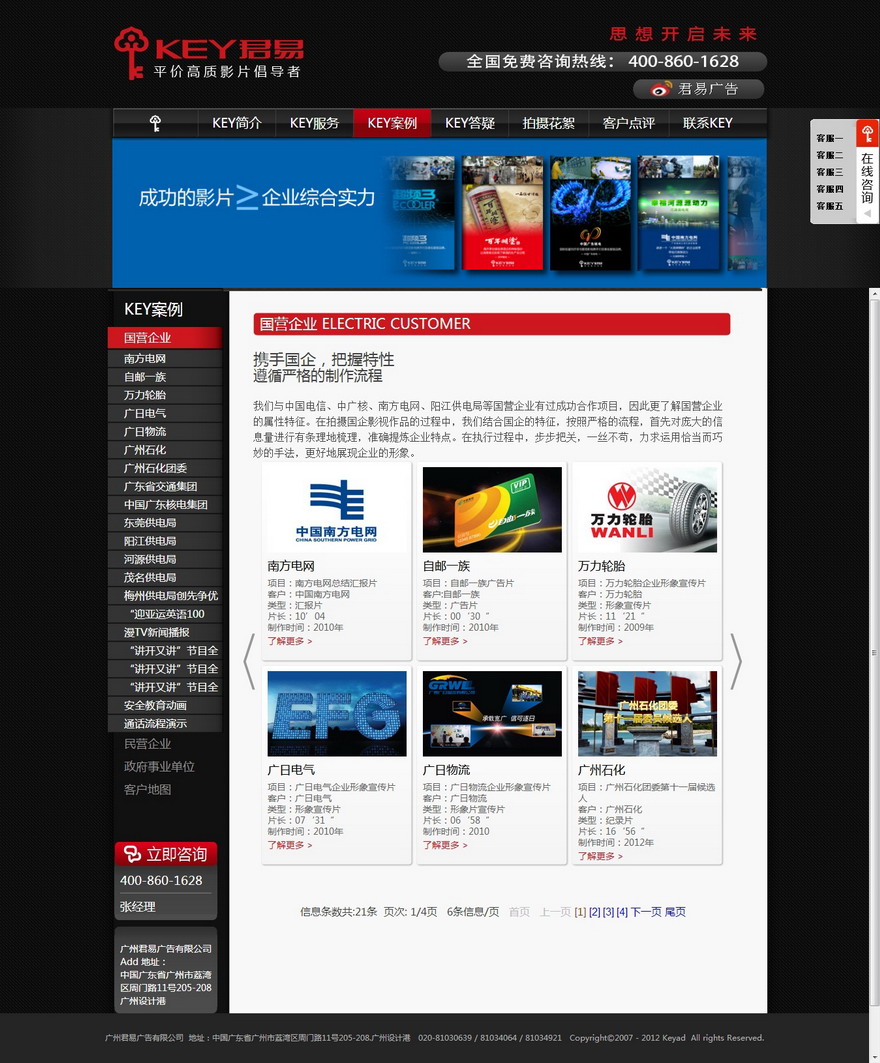Image resolution: width=880 pixels, height=1063 pixels.
Task: Open the 中国南方电网 thumbnail
Action: point(337,510)
